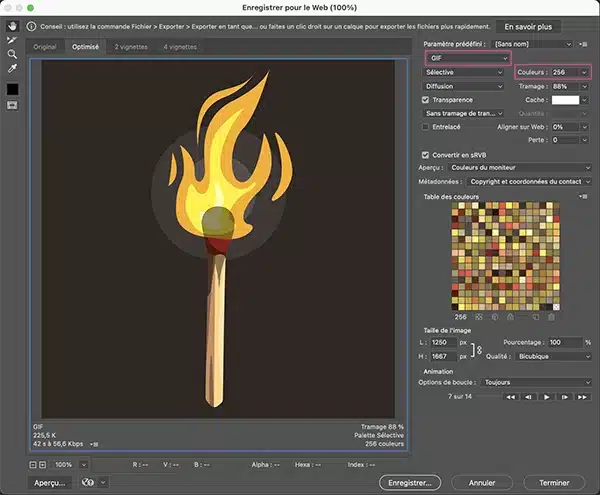Open the Qualité Bicubique dropdown
600x495 pixels.
click(553, 357)
